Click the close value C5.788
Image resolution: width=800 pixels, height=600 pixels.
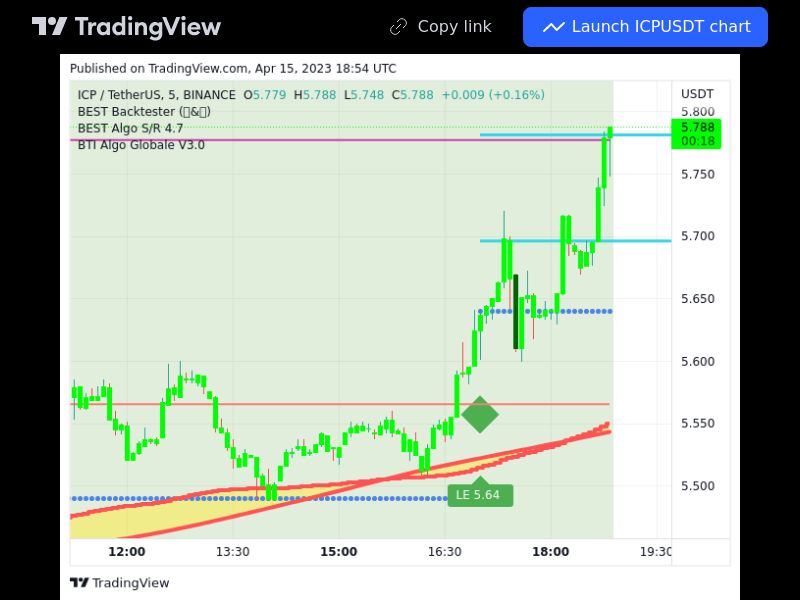[x=412, y=95]
